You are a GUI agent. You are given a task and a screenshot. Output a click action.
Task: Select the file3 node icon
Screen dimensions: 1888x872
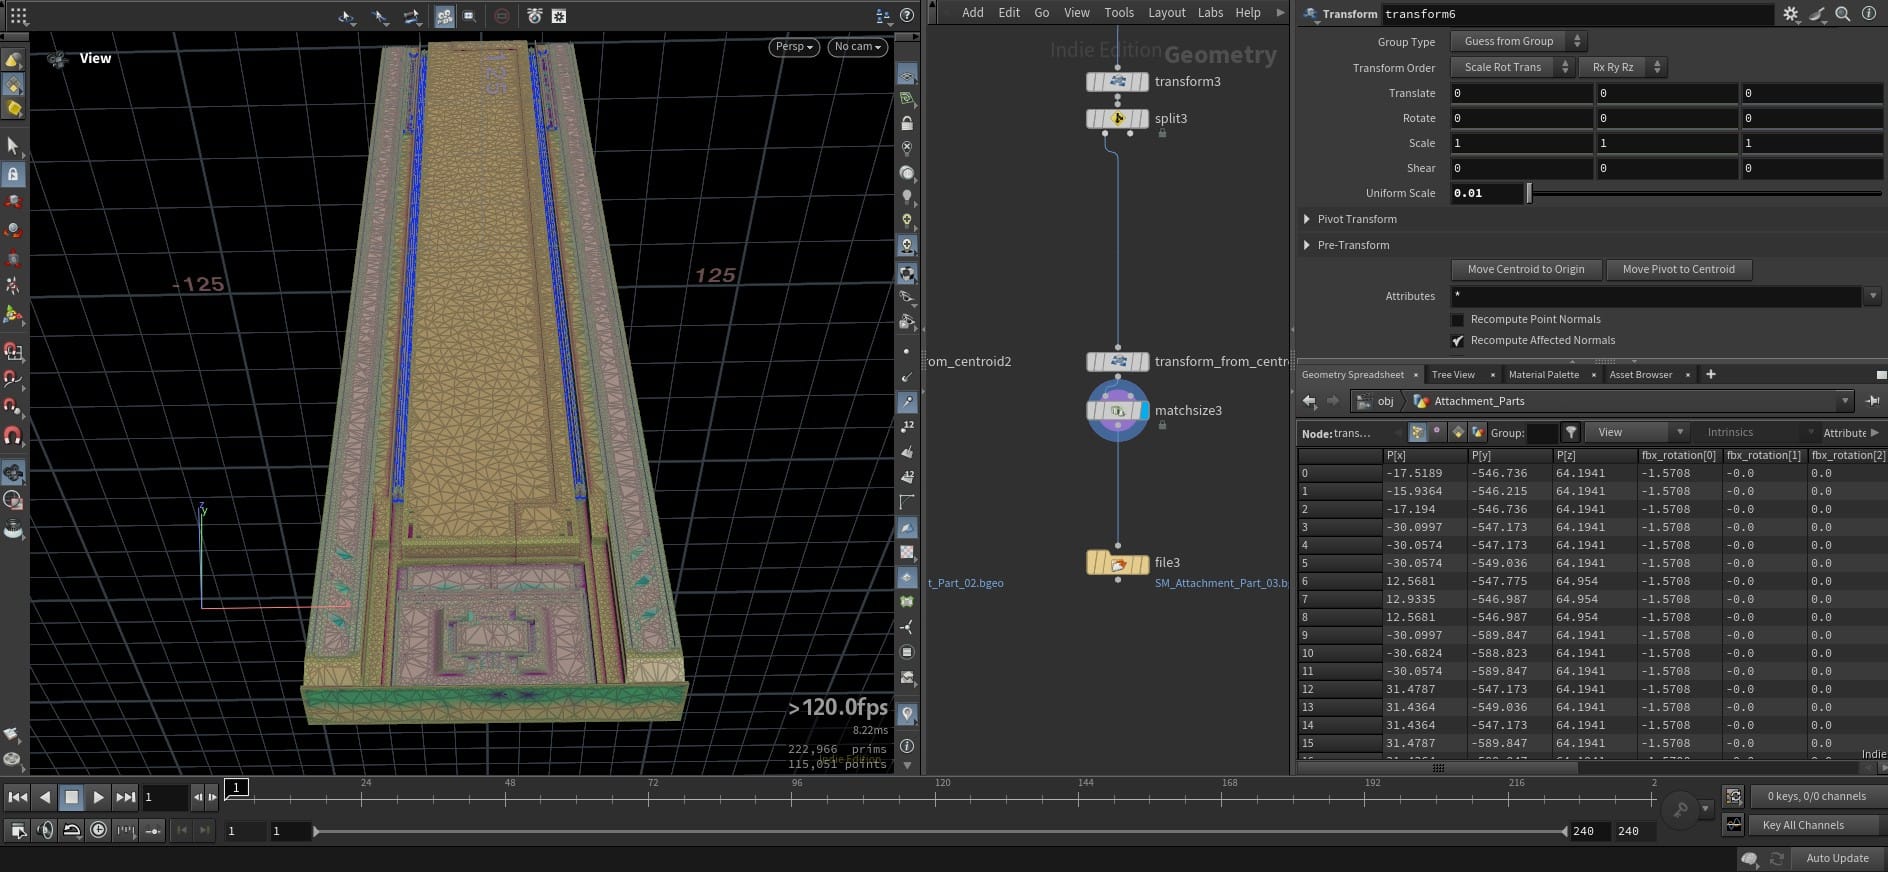coord(1117,563)
